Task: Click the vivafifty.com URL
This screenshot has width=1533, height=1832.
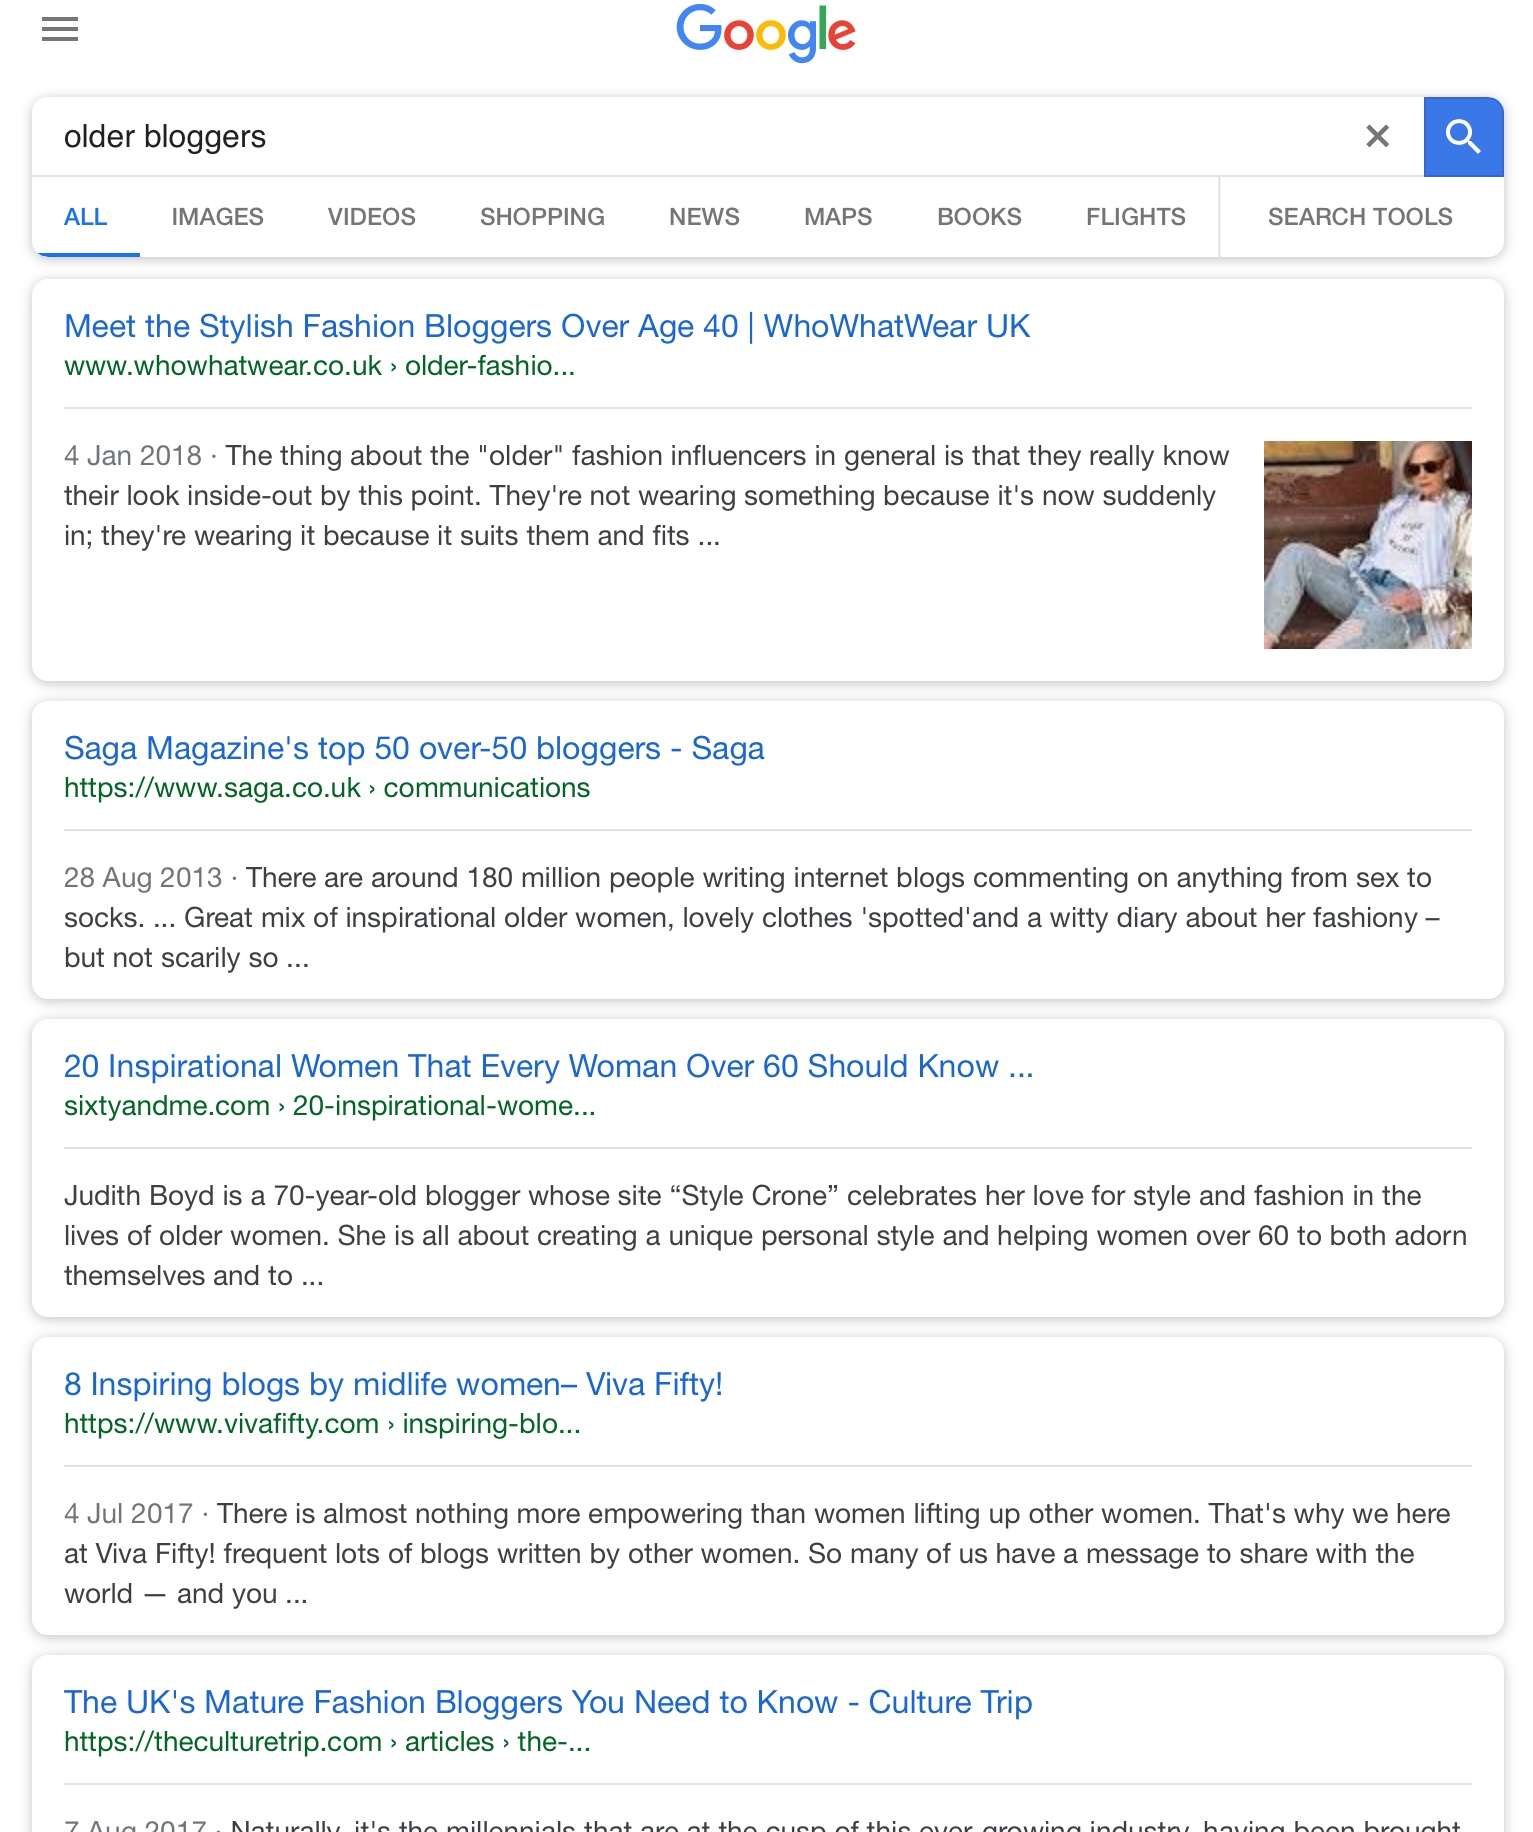Action: pos(322,1424)
